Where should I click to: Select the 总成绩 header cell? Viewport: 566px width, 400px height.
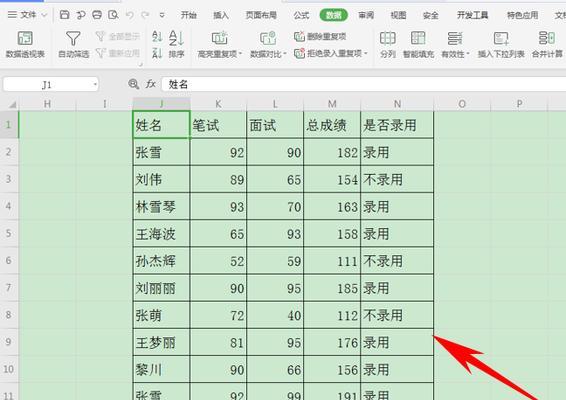coord(332,125)
